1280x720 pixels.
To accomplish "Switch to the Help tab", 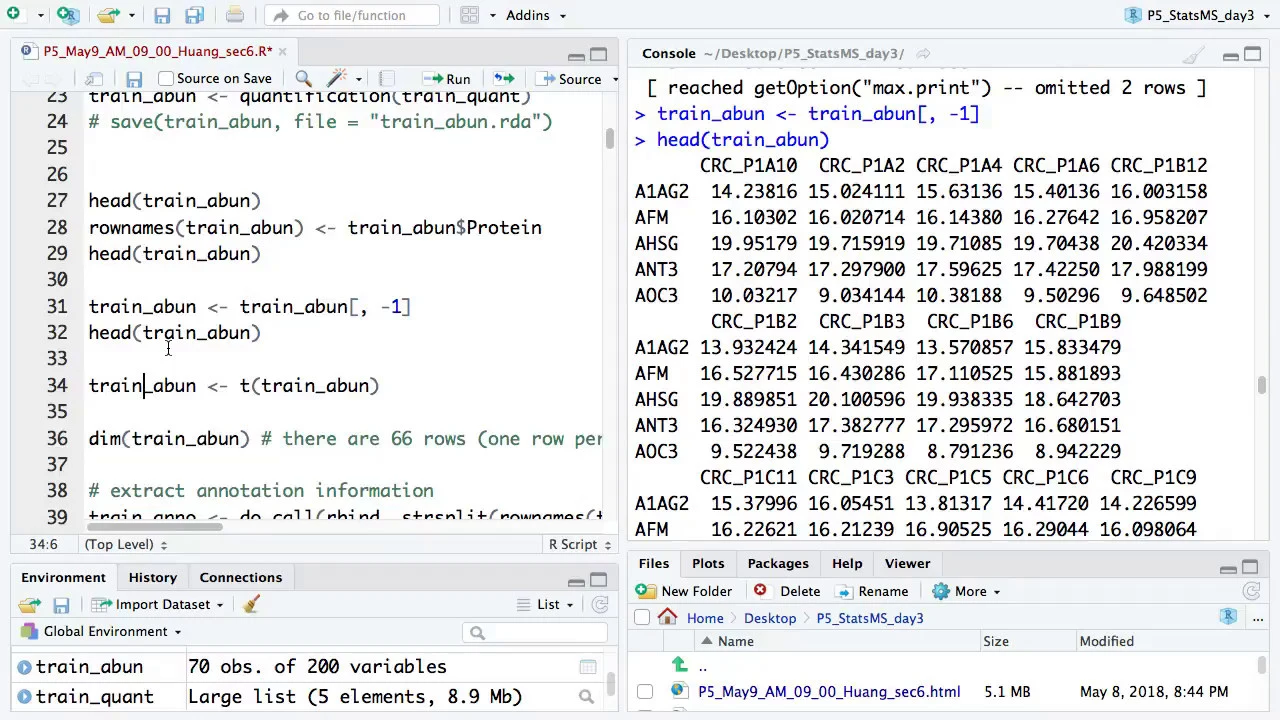I will click(x=846, y=563).
